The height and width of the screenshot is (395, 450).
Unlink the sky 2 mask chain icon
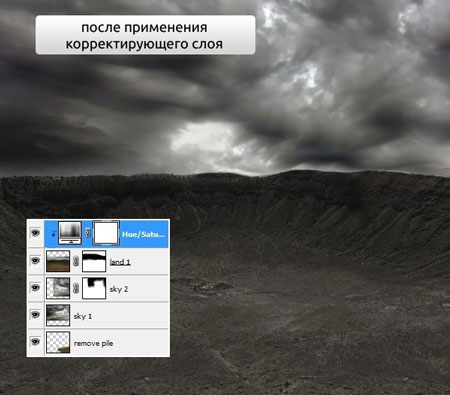coord(76,288)
